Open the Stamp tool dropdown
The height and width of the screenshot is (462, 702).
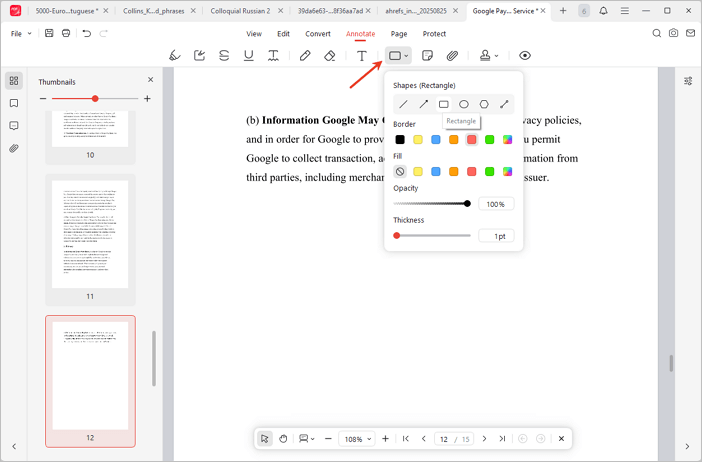pyautogui.click(x=490, y=56)
